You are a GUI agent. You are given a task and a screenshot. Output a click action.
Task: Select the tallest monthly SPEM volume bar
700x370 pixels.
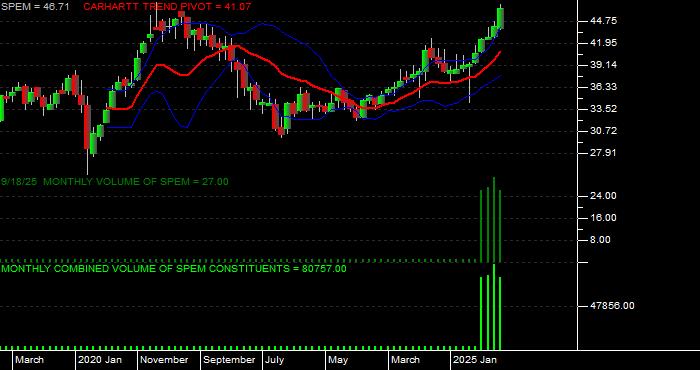point(494,220)
